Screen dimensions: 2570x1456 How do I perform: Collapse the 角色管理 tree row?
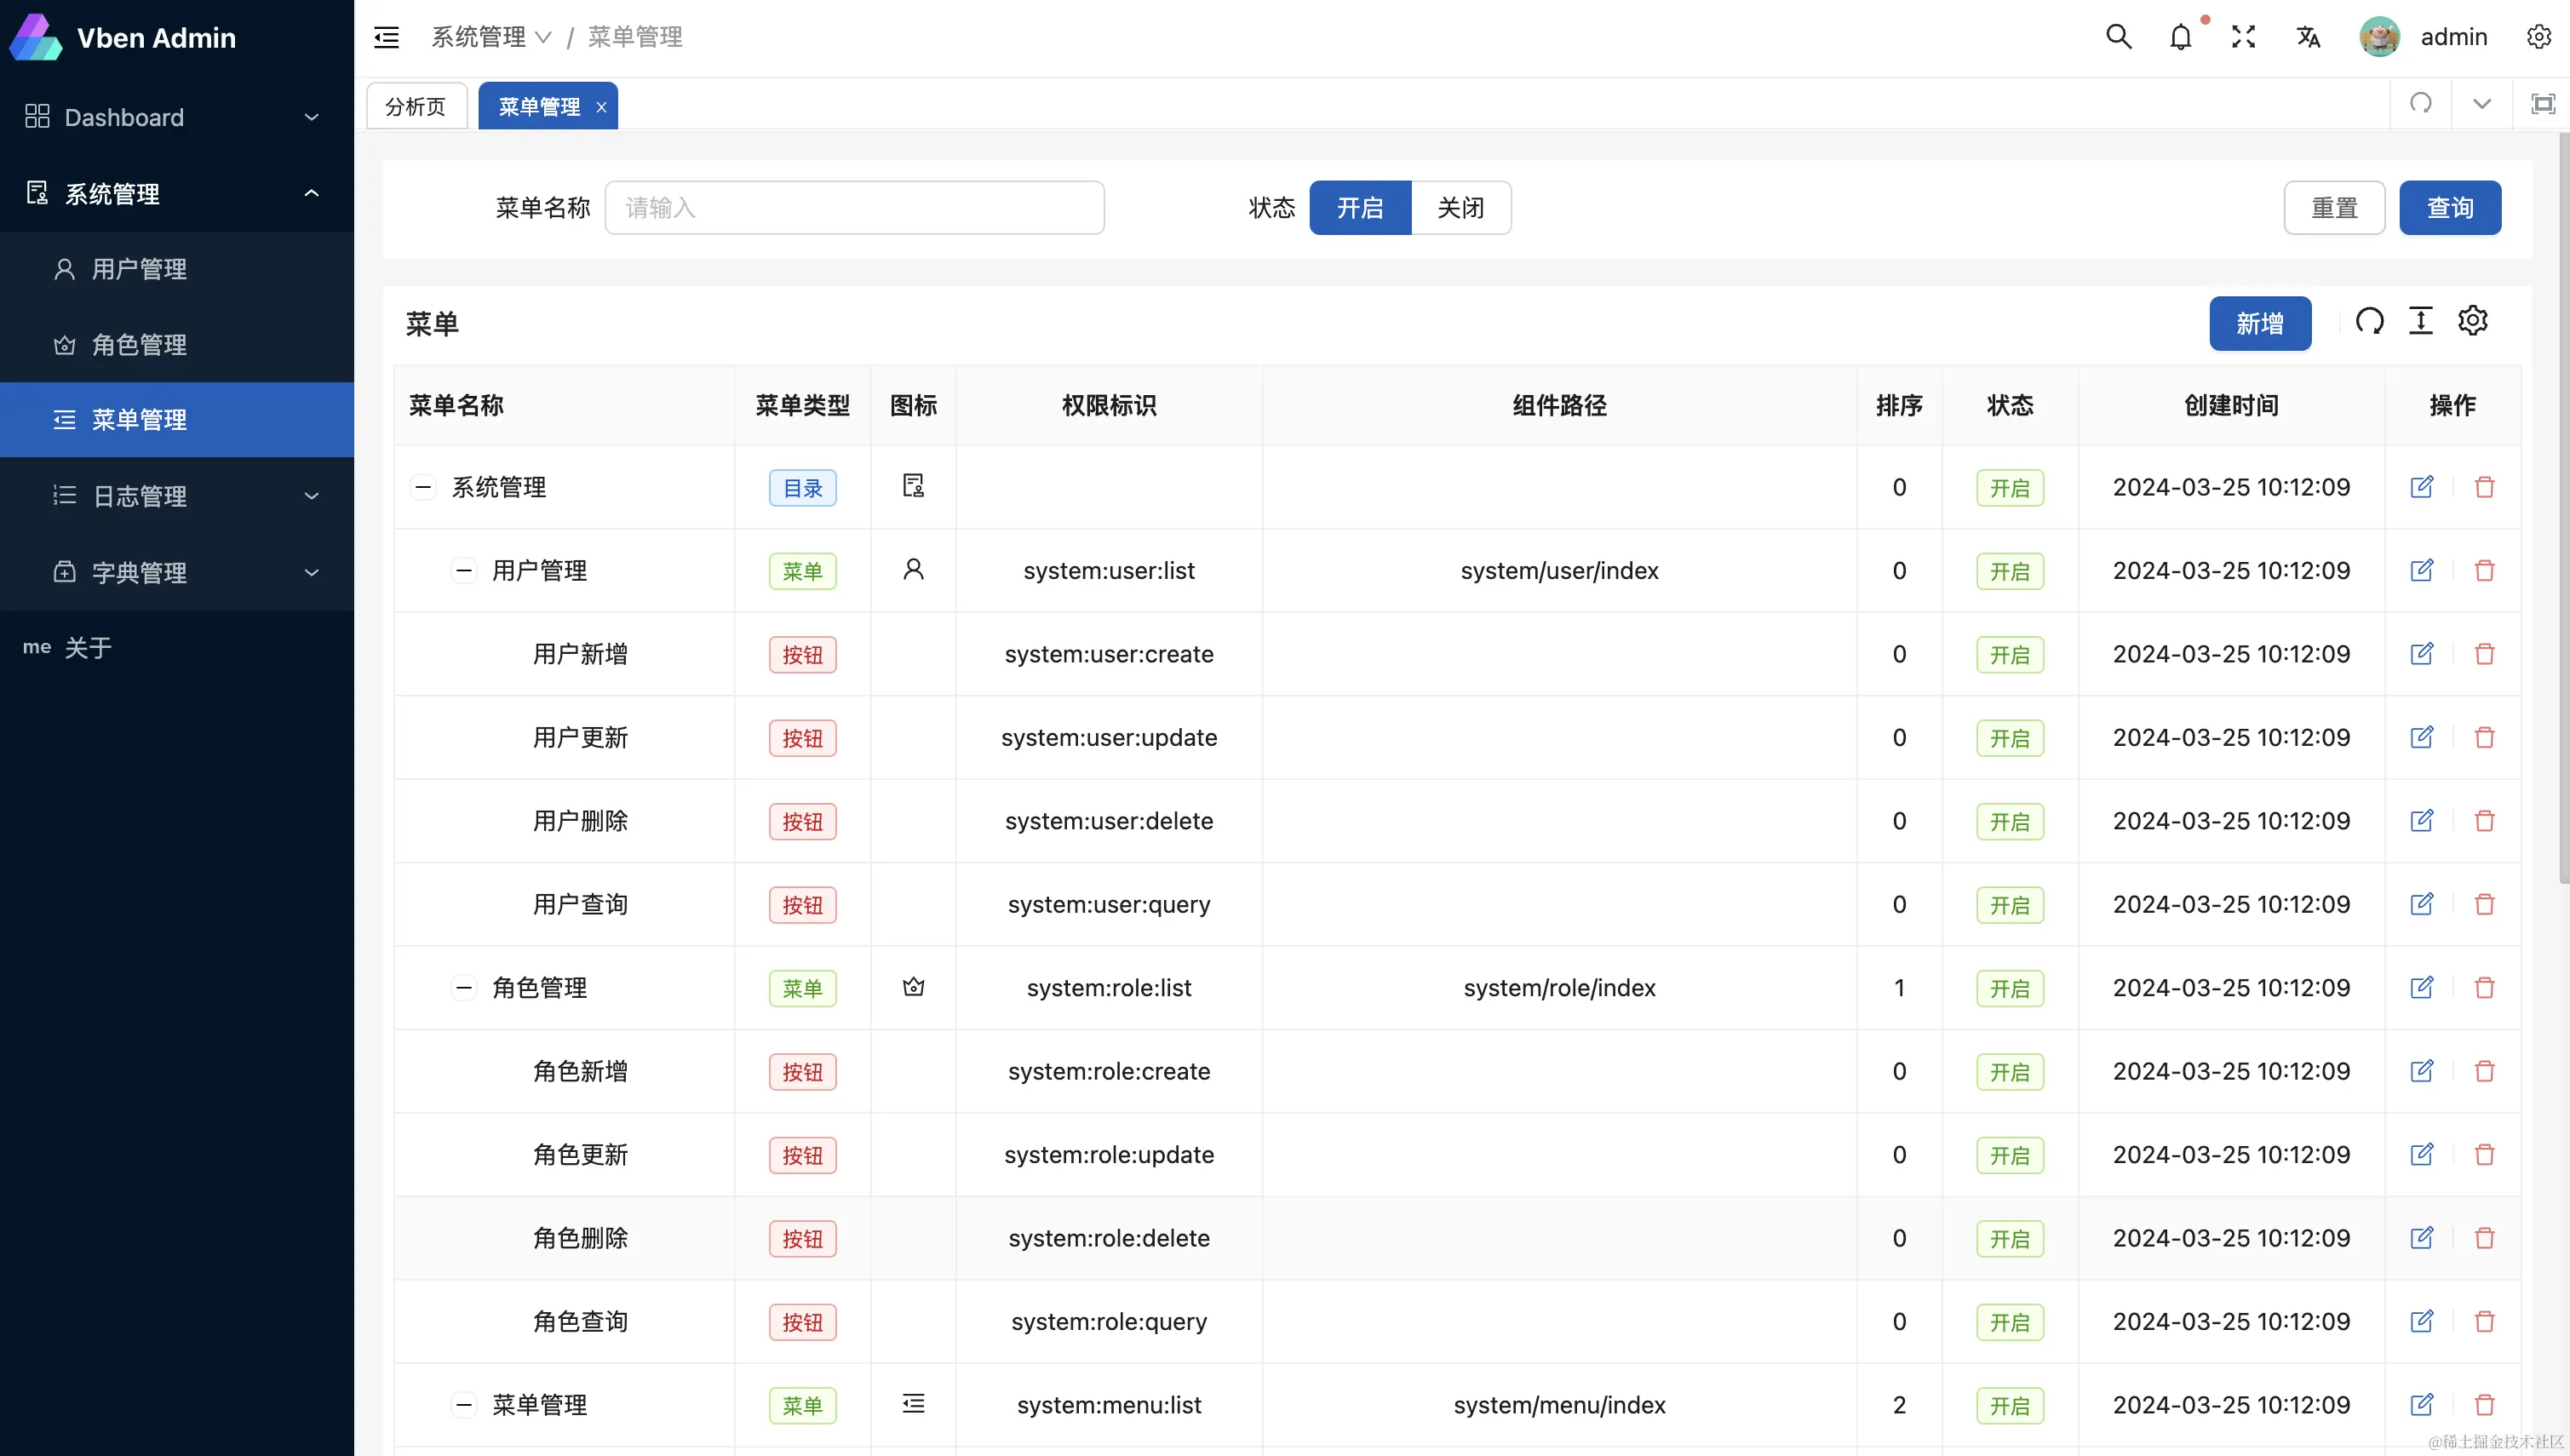pyautogui.click(x=464, y=988)
